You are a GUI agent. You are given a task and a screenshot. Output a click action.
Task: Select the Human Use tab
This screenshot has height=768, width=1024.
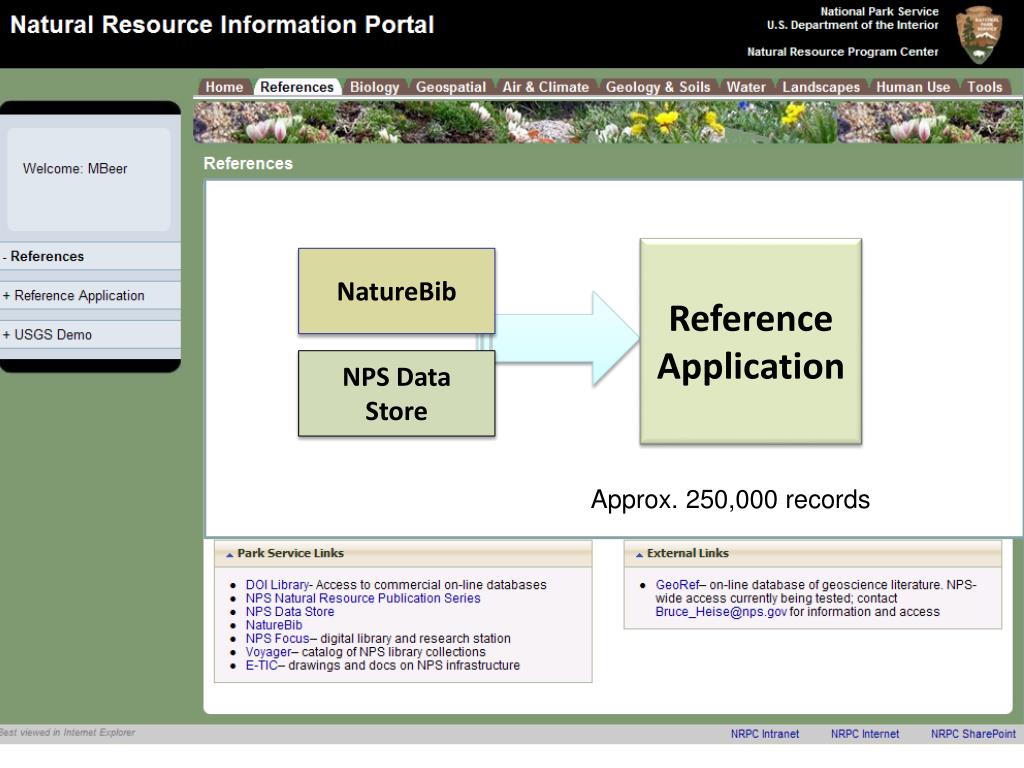[913, 87]
